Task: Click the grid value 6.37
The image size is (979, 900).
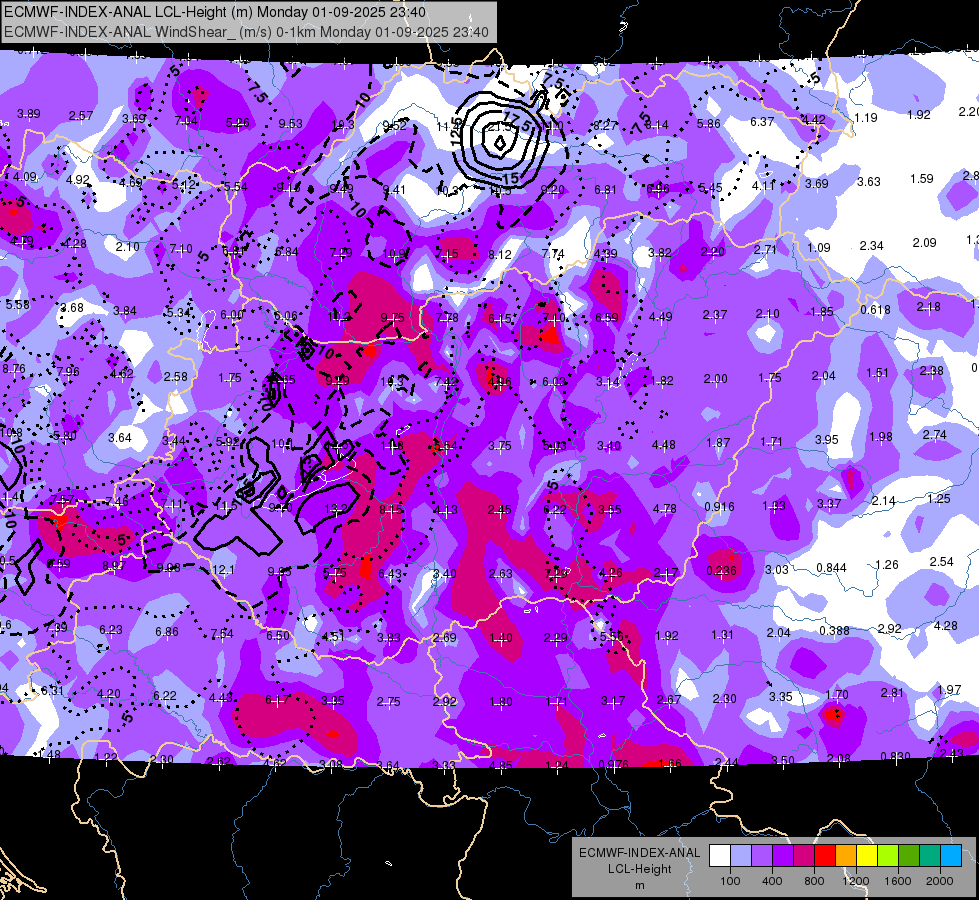Action: [762, 121]
